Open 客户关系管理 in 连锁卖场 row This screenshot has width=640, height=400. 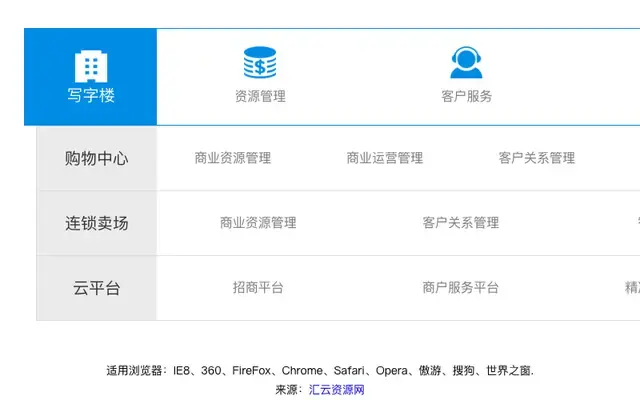click(x=461, y=223)
